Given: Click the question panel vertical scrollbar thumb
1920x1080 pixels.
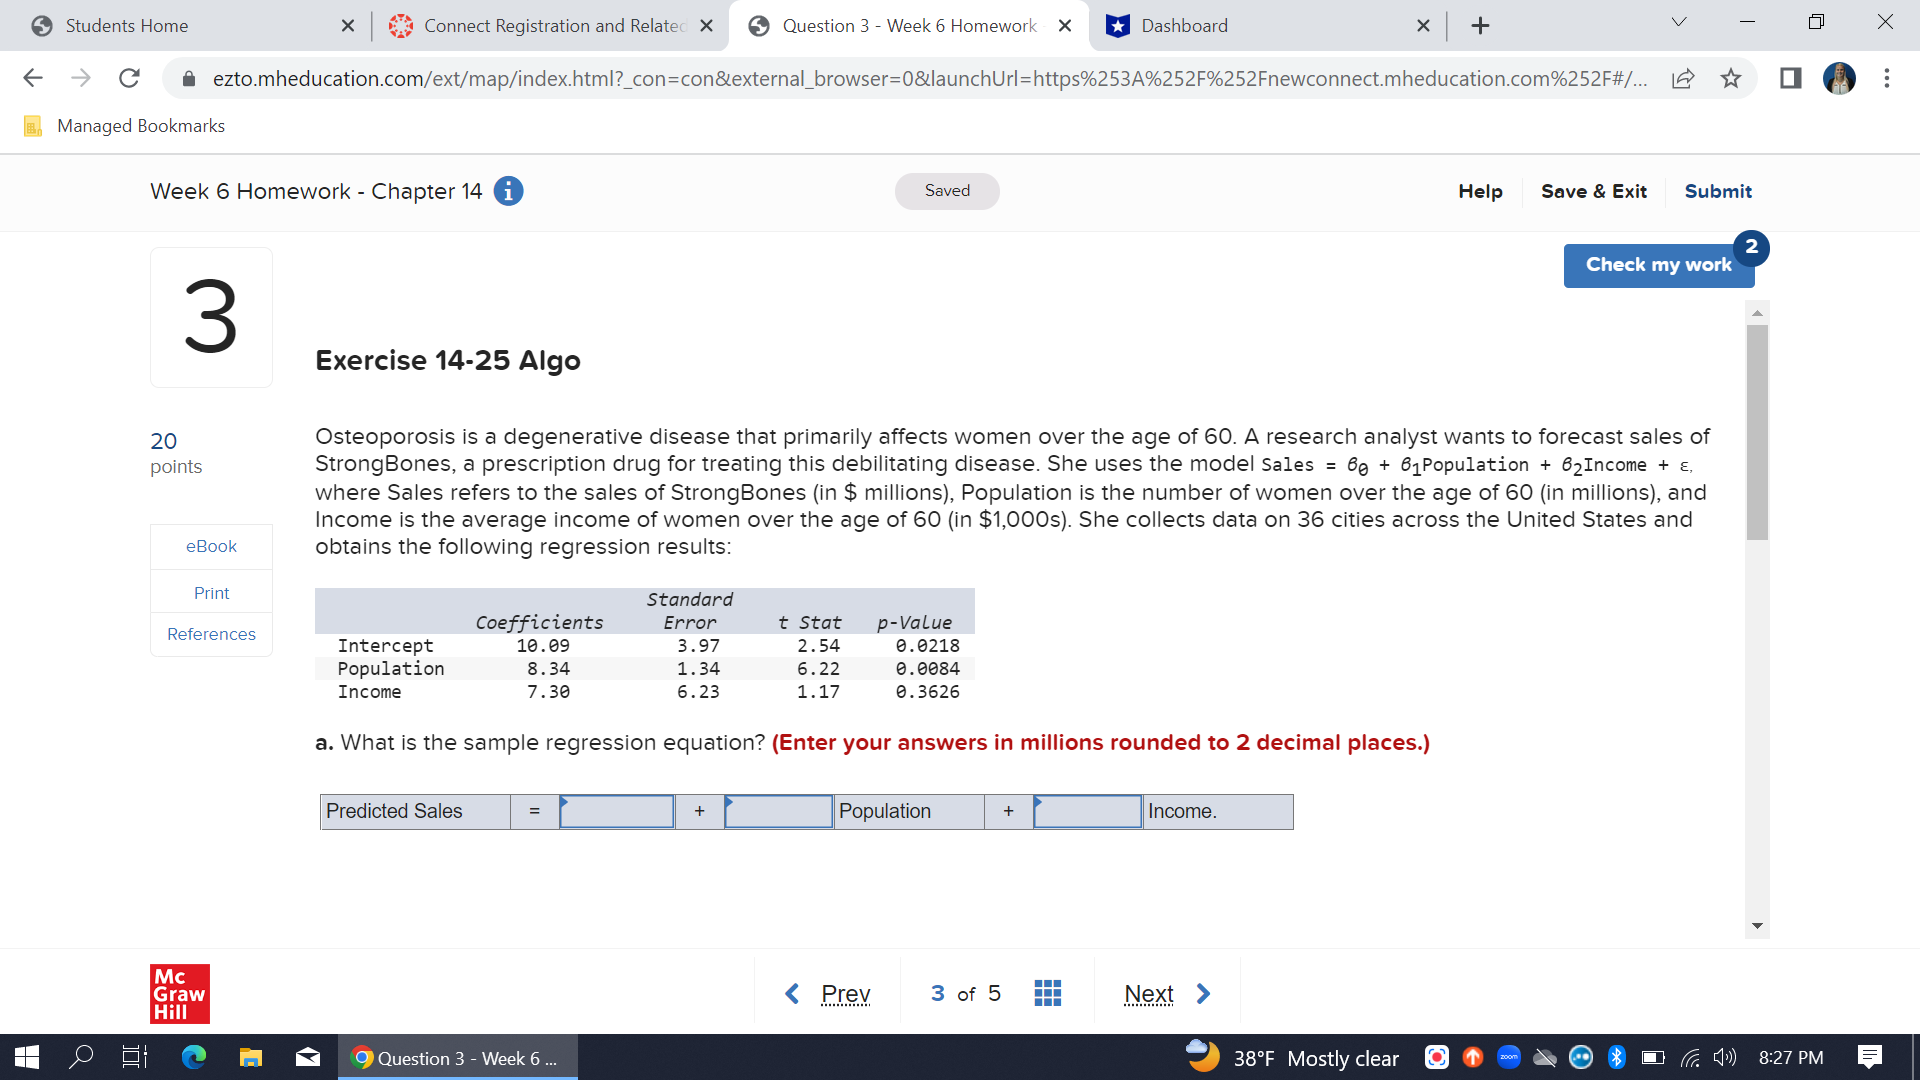Looking at the screenshot, I should click(1757, 430).
